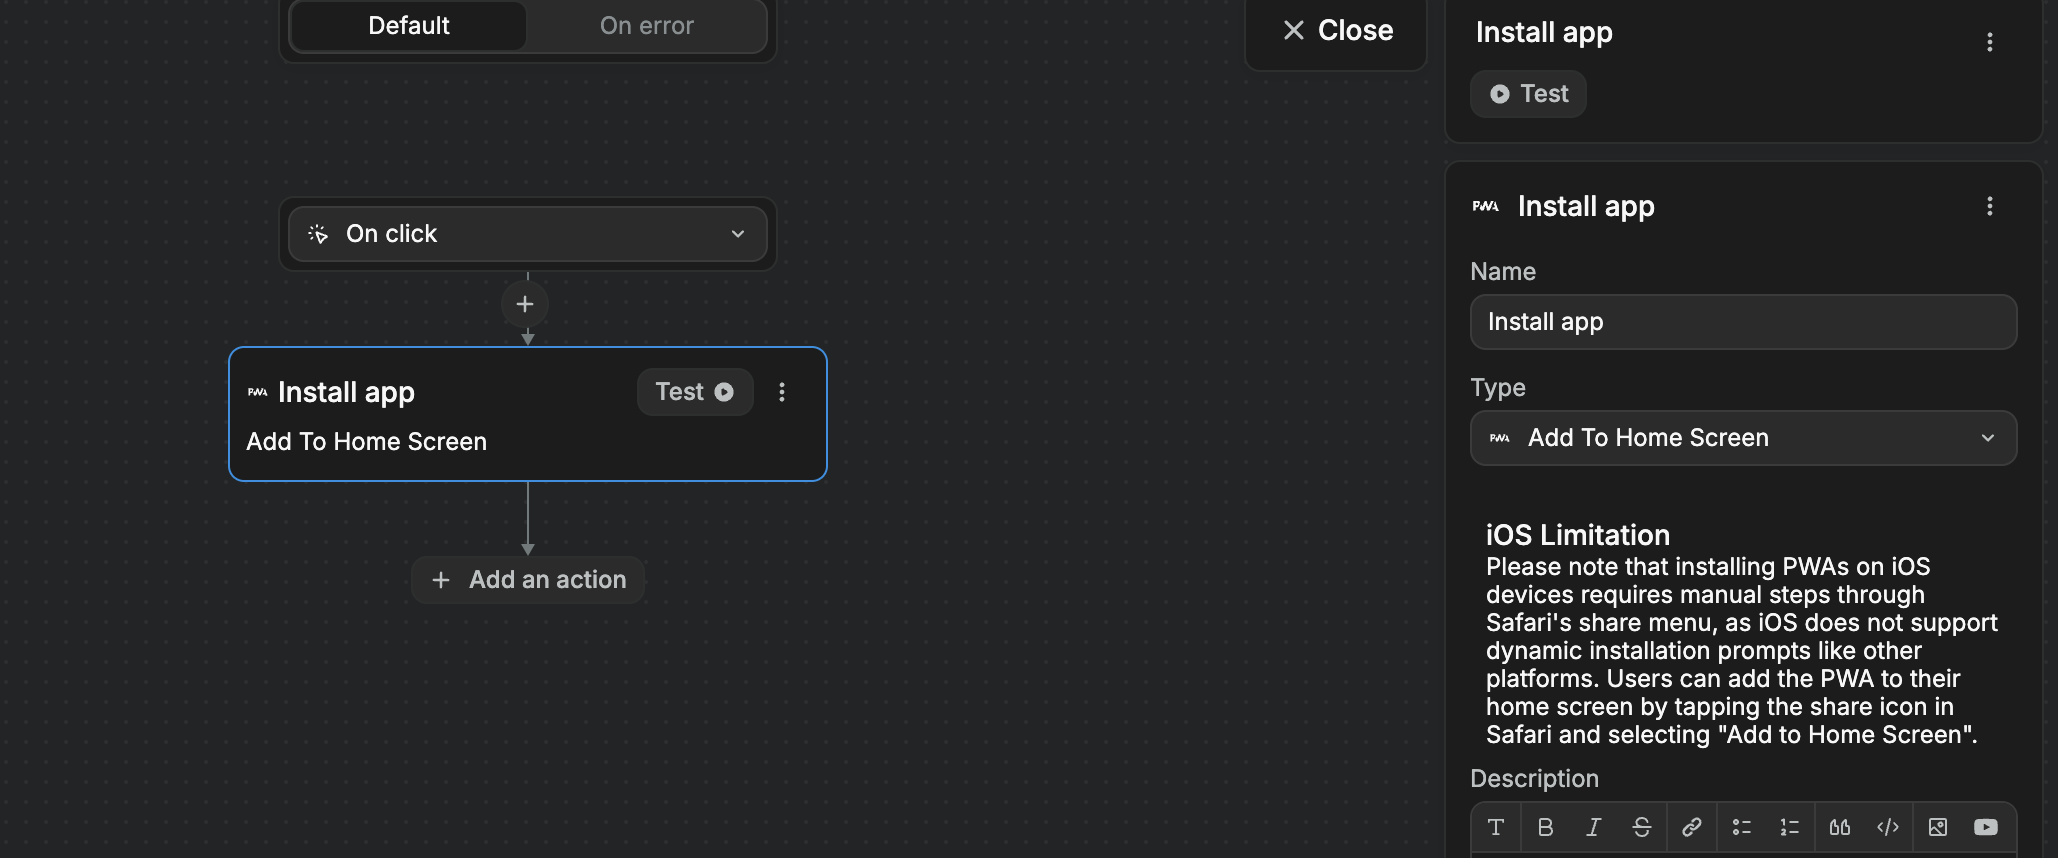Close the side panel with the Close button
This screenshot has width=2058, height=858.
(1337, 31)
